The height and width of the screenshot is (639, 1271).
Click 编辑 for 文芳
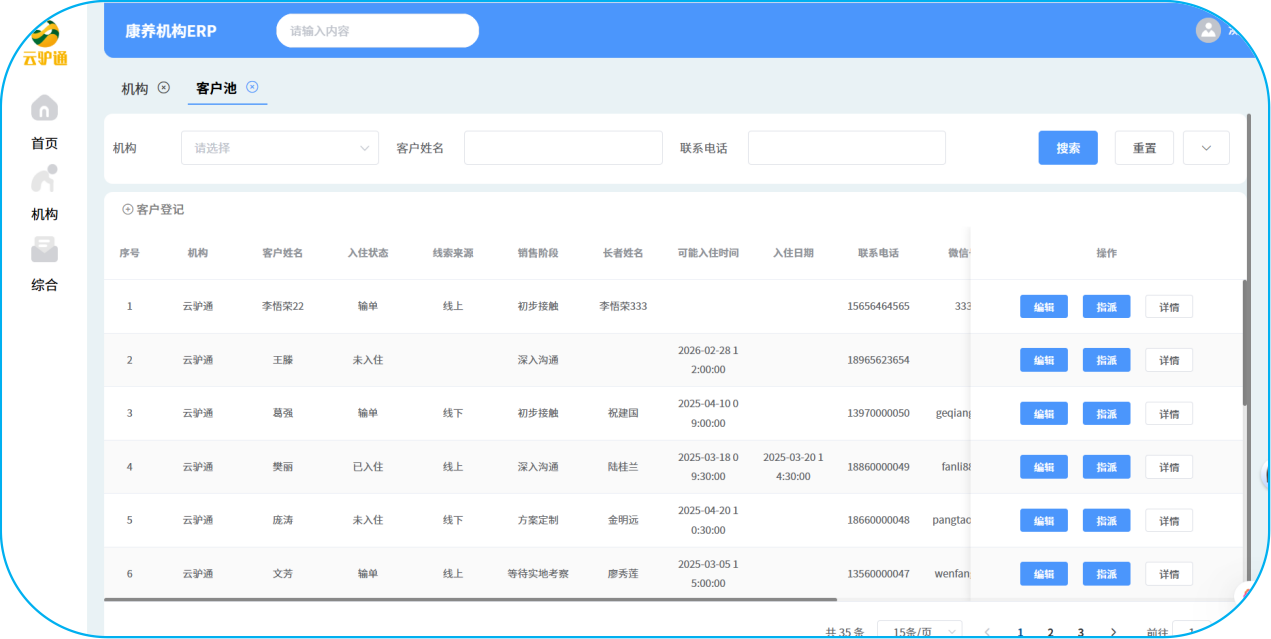1044,574
